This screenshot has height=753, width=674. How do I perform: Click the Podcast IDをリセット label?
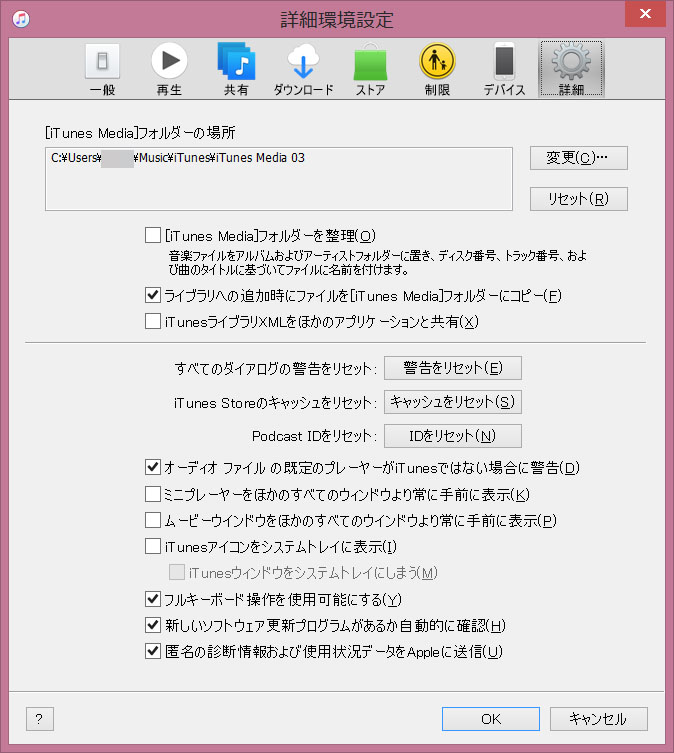coord(314,436)
